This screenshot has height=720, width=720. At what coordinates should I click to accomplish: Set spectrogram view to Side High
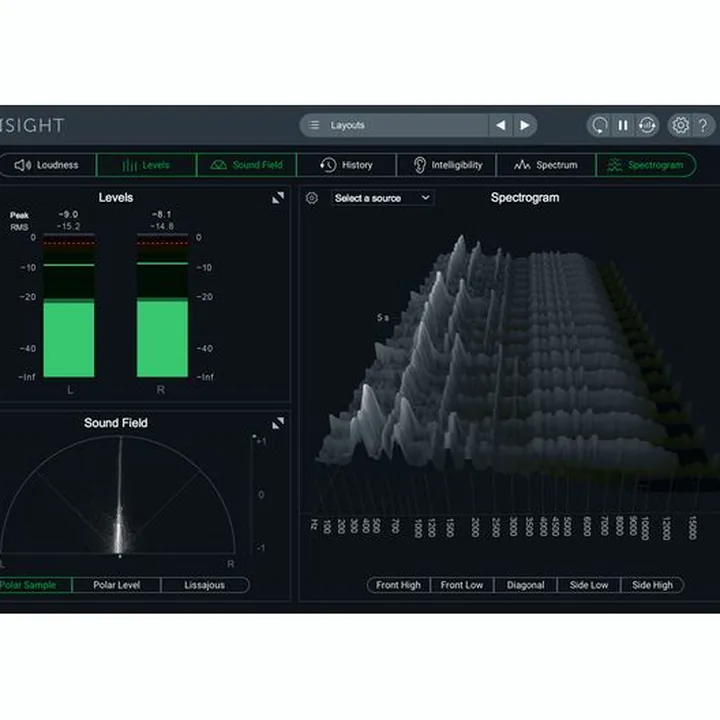[x=652, y=585]
